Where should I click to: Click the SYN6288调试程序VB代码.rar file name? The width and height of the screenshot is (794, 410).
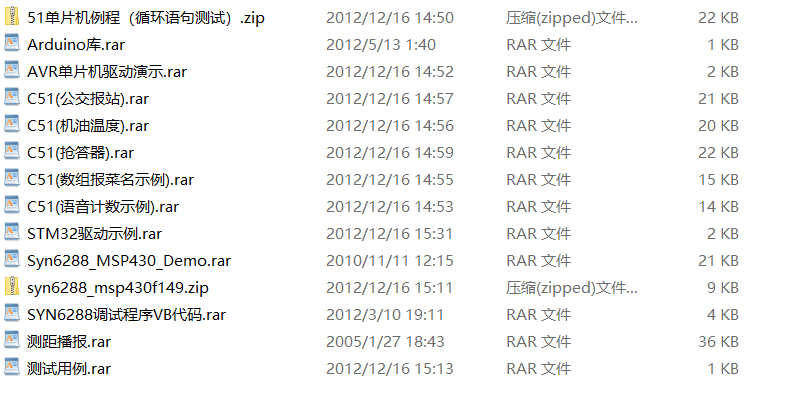point(127,315)
